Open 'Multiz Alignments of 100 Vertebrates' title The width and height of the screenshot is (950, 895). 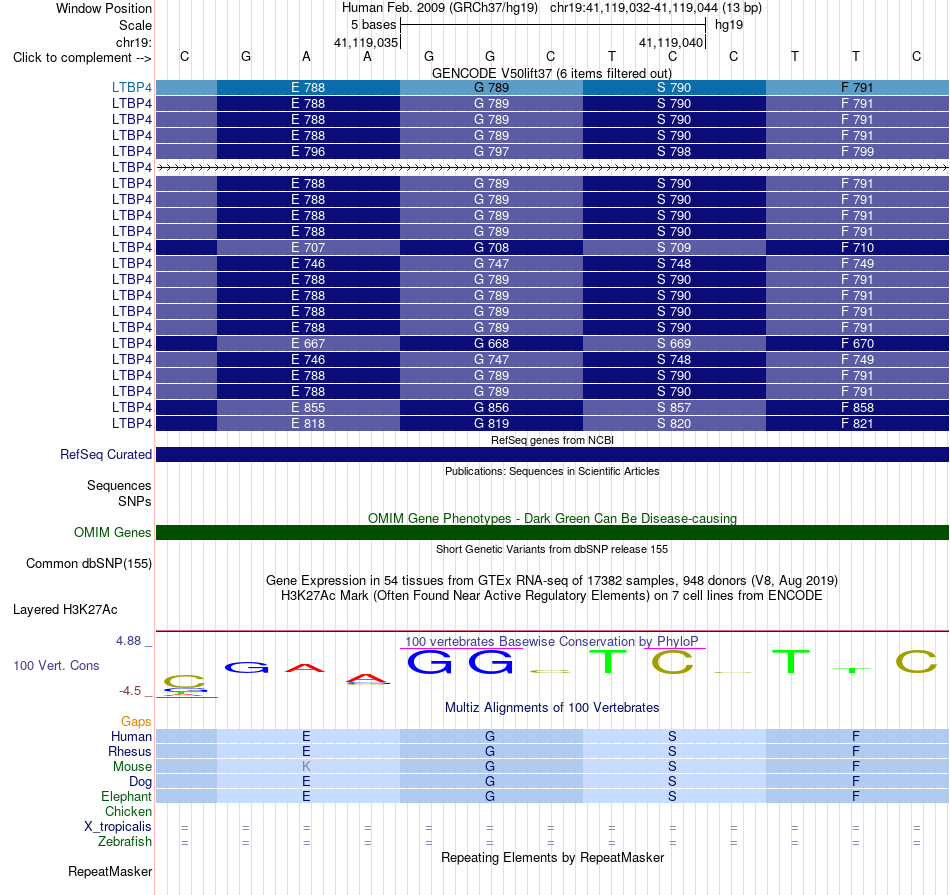552,708
